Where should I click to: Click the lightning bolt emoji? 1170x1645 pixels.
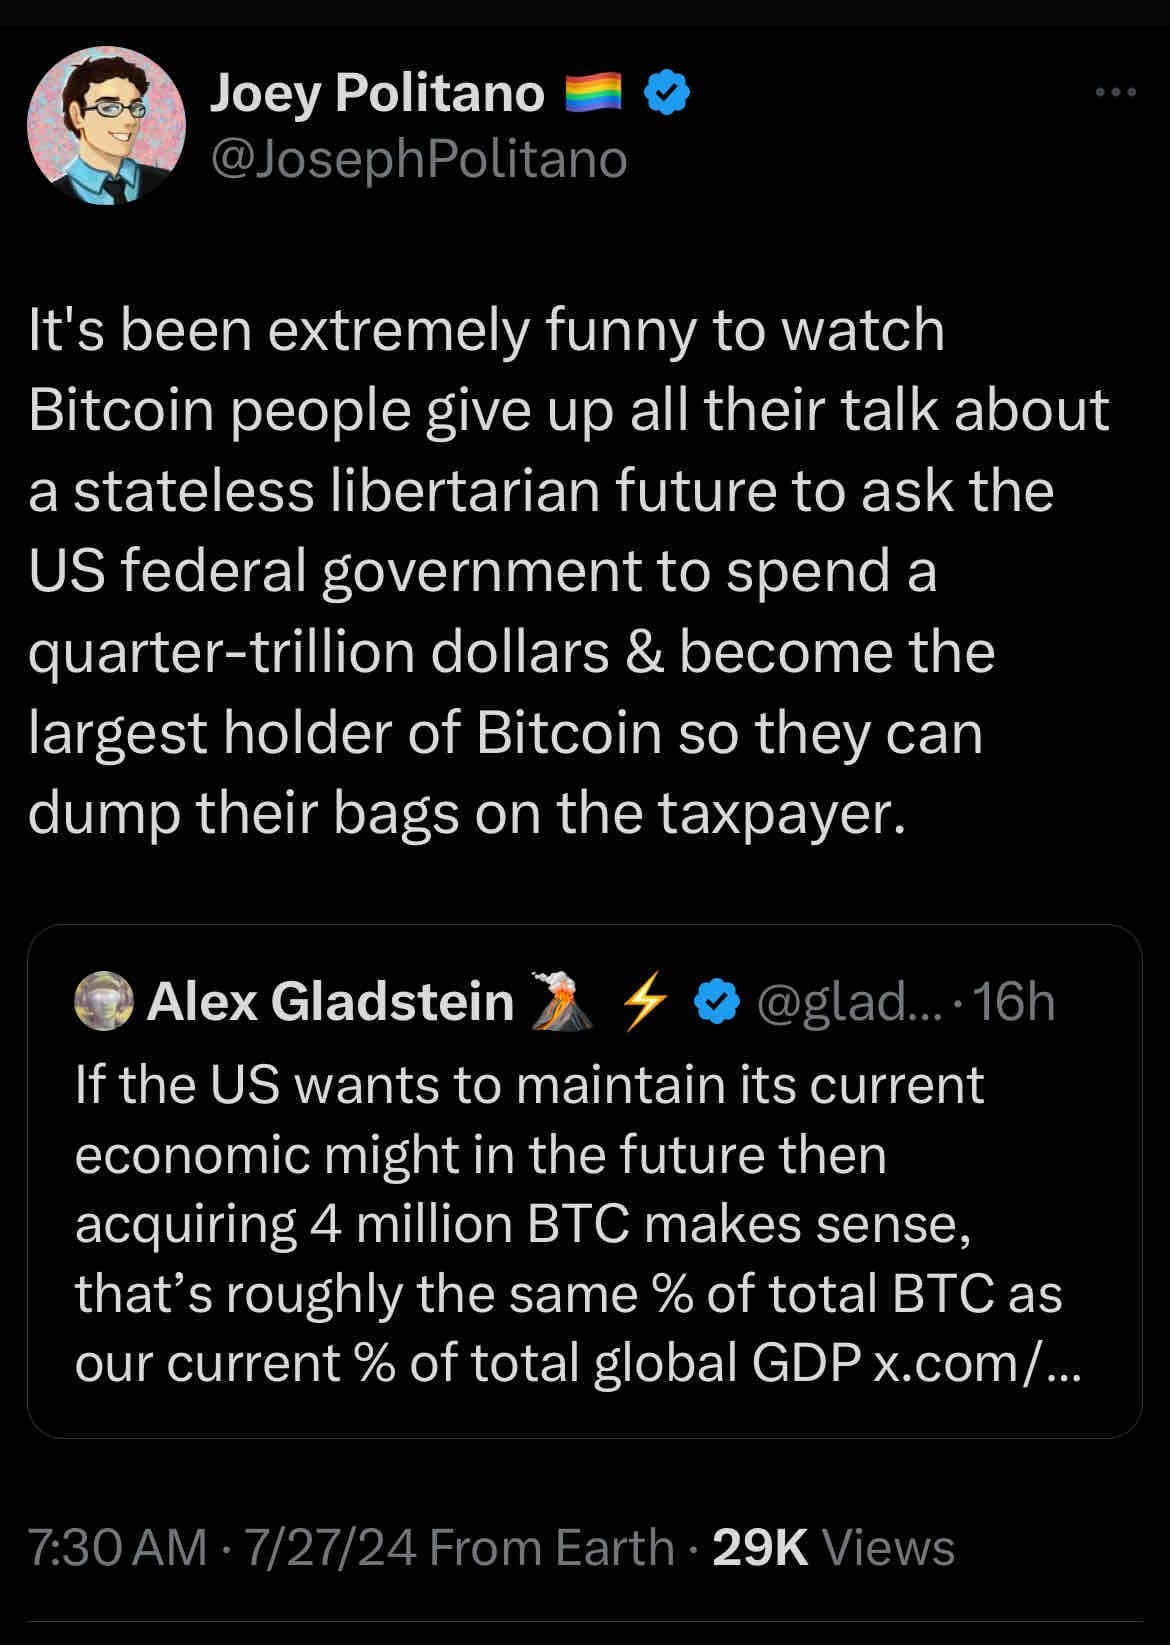tap(644, 1001)
